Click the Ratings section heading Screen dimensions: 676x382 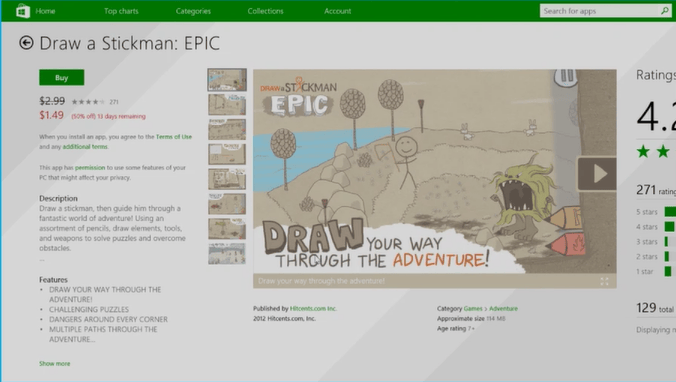pos(656,75)
